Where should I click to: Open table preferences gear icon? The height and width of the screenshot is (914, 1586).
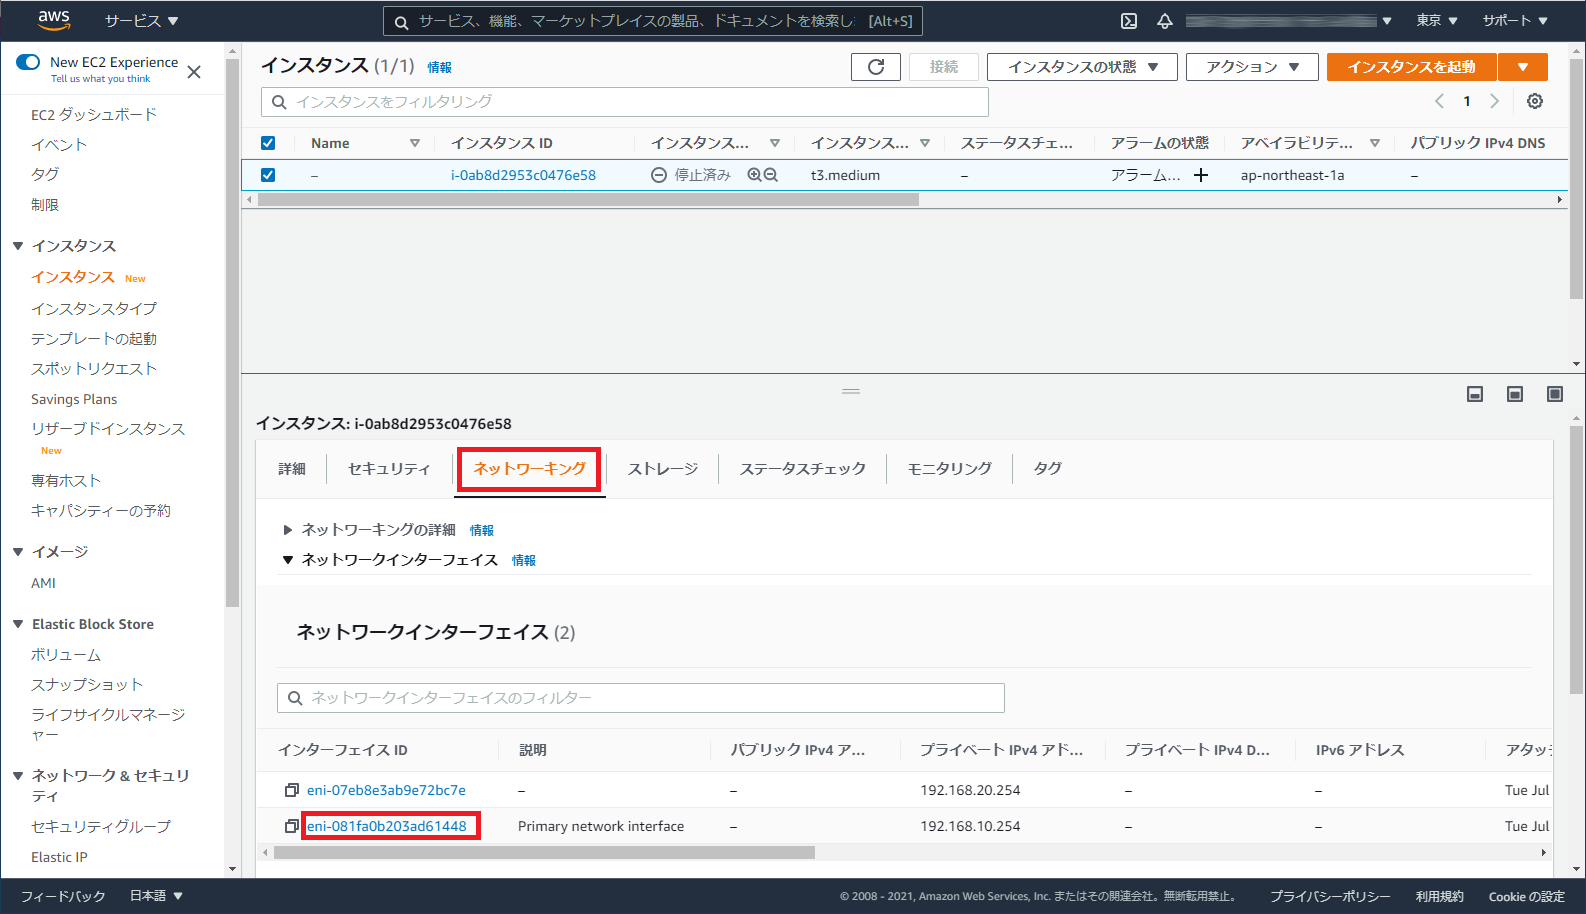click(1535, 101)
